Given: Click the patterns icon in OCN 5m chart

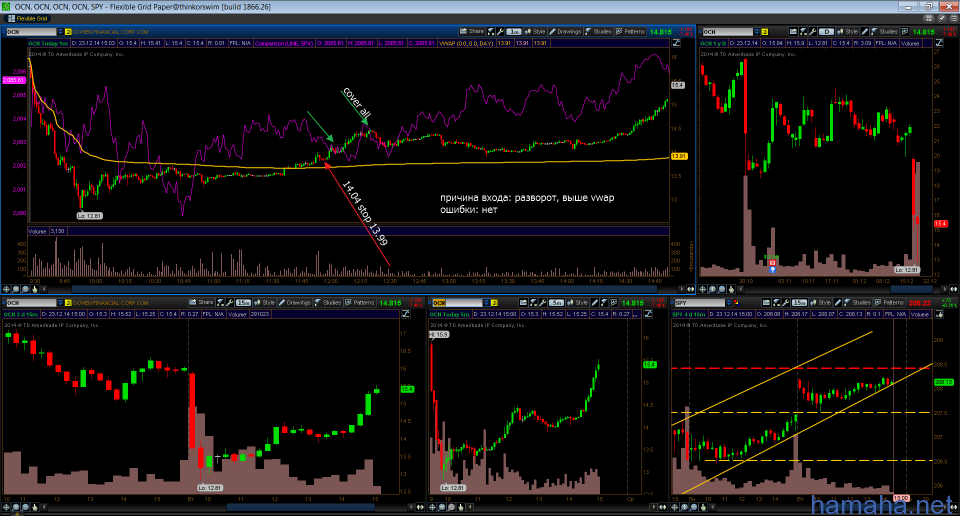Looking at the screenshot, I should coord(614,302).
